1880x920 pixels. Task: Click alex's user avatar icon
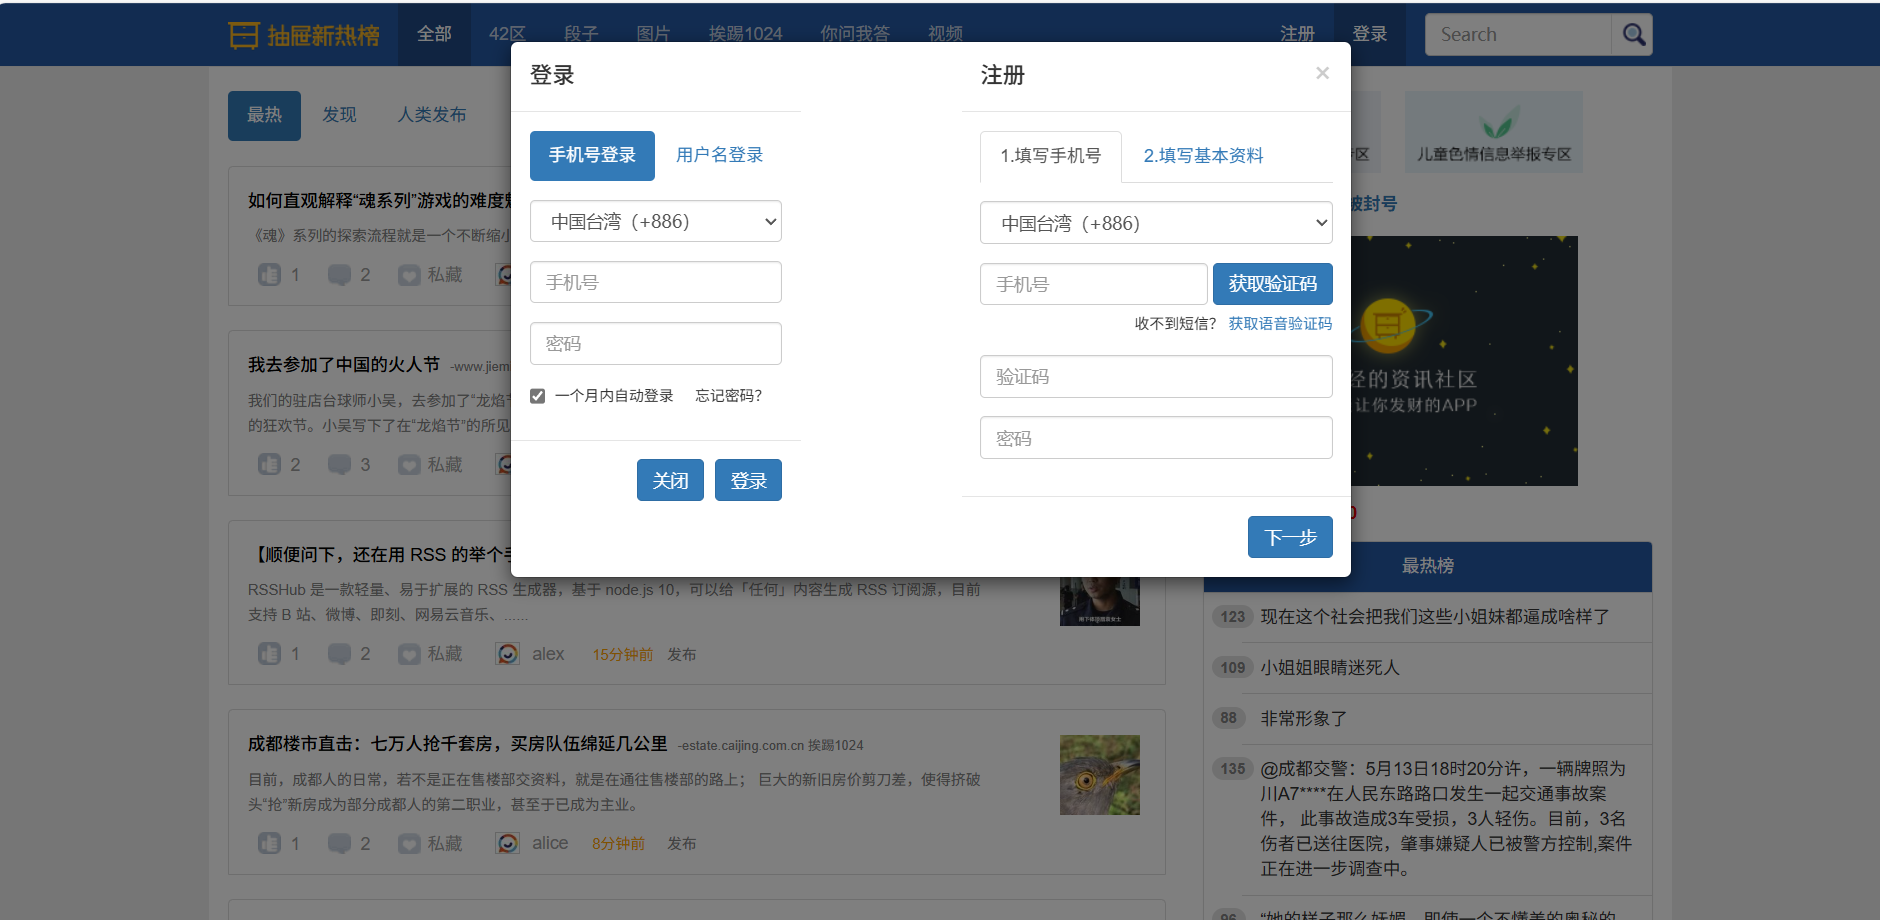click(x=508, y=654)
